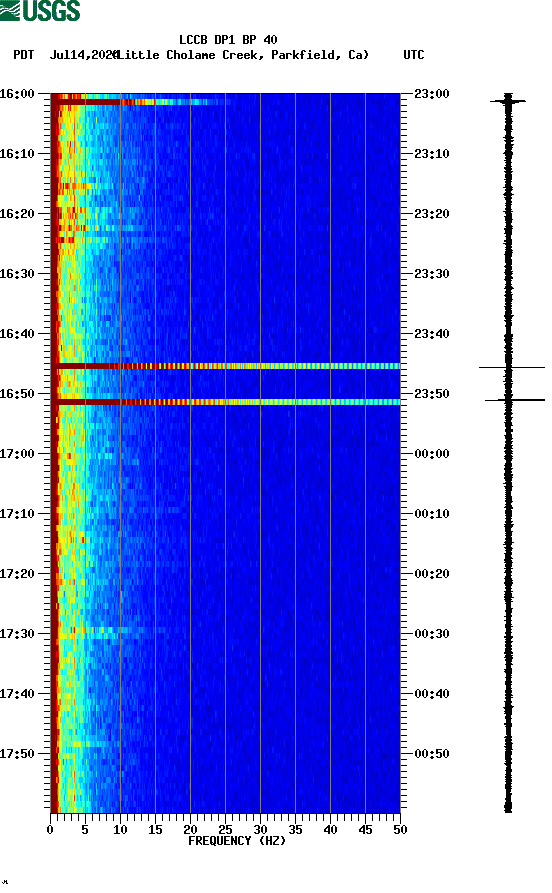Click the '00:20' UTC time label

pyautogui.click(x=432, y=574)
